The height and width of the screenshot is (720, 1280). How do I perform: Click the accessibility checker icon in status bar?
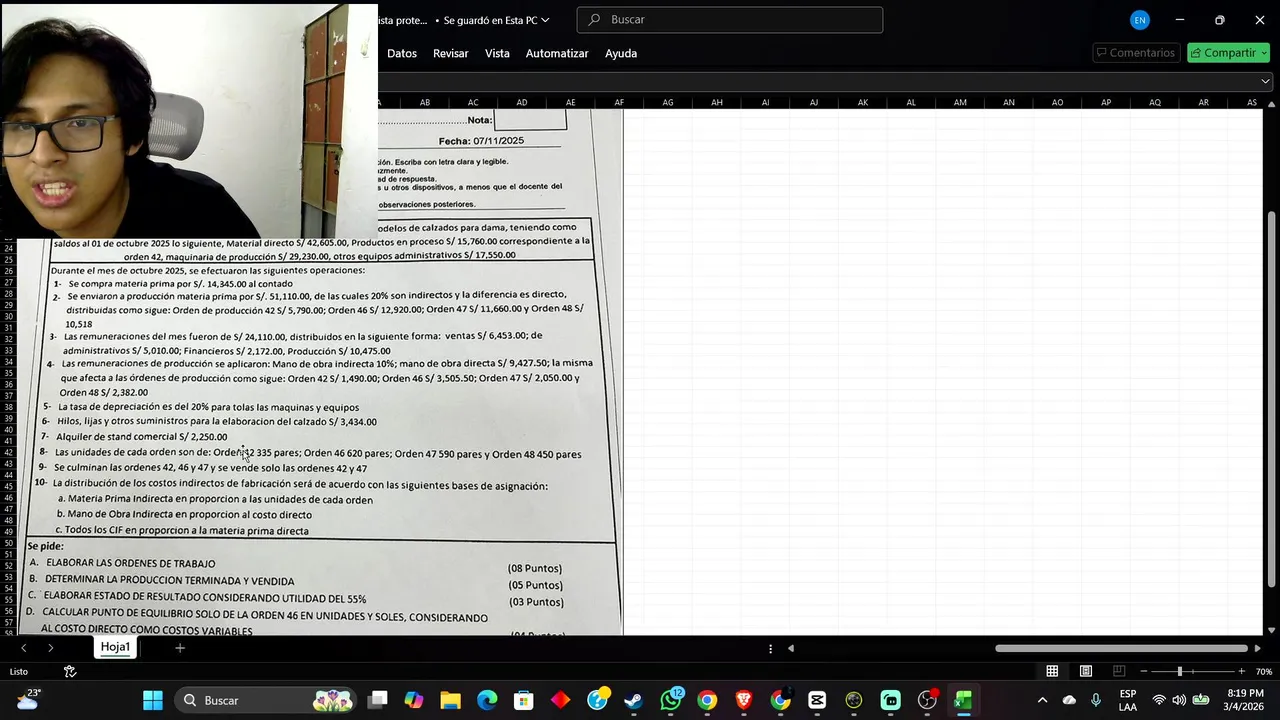(x=70, y=671)
